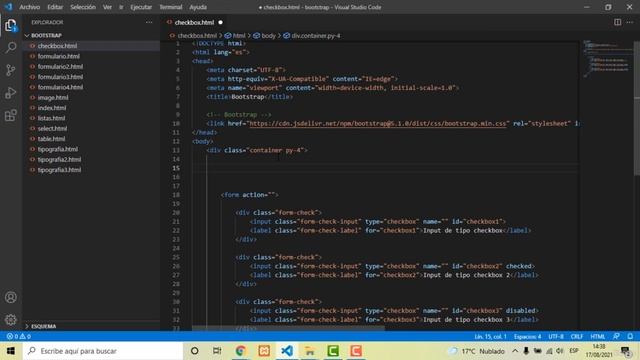Viewport: 640px width, 360px height.
Task: Open errors and warnings in status bar
Action: tap(18, 336)
